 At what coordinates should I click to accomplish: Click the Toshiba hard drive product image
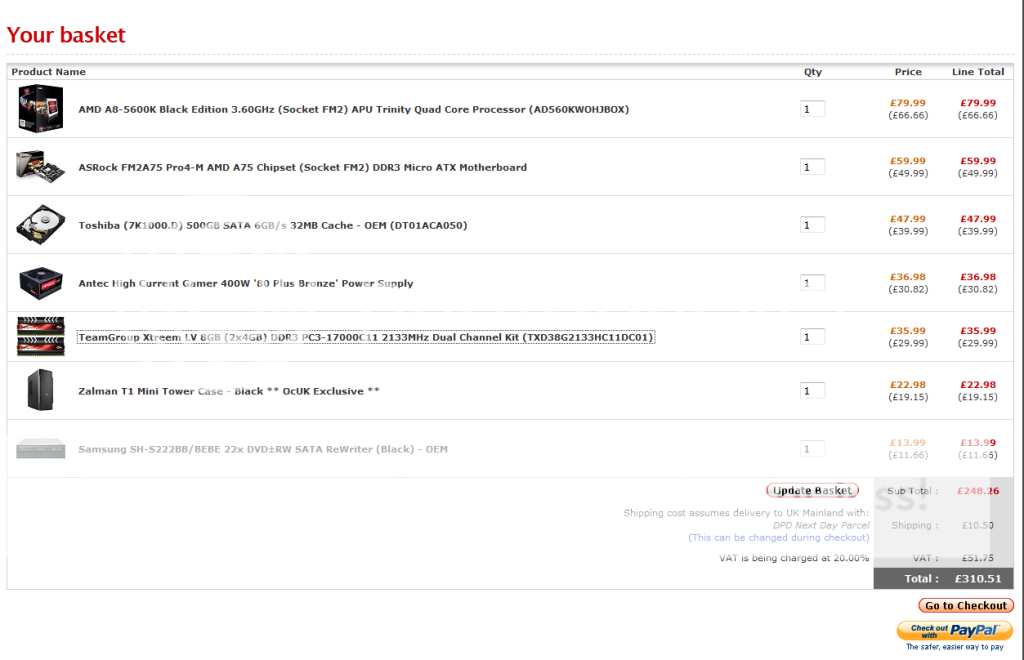pos(40,225)
